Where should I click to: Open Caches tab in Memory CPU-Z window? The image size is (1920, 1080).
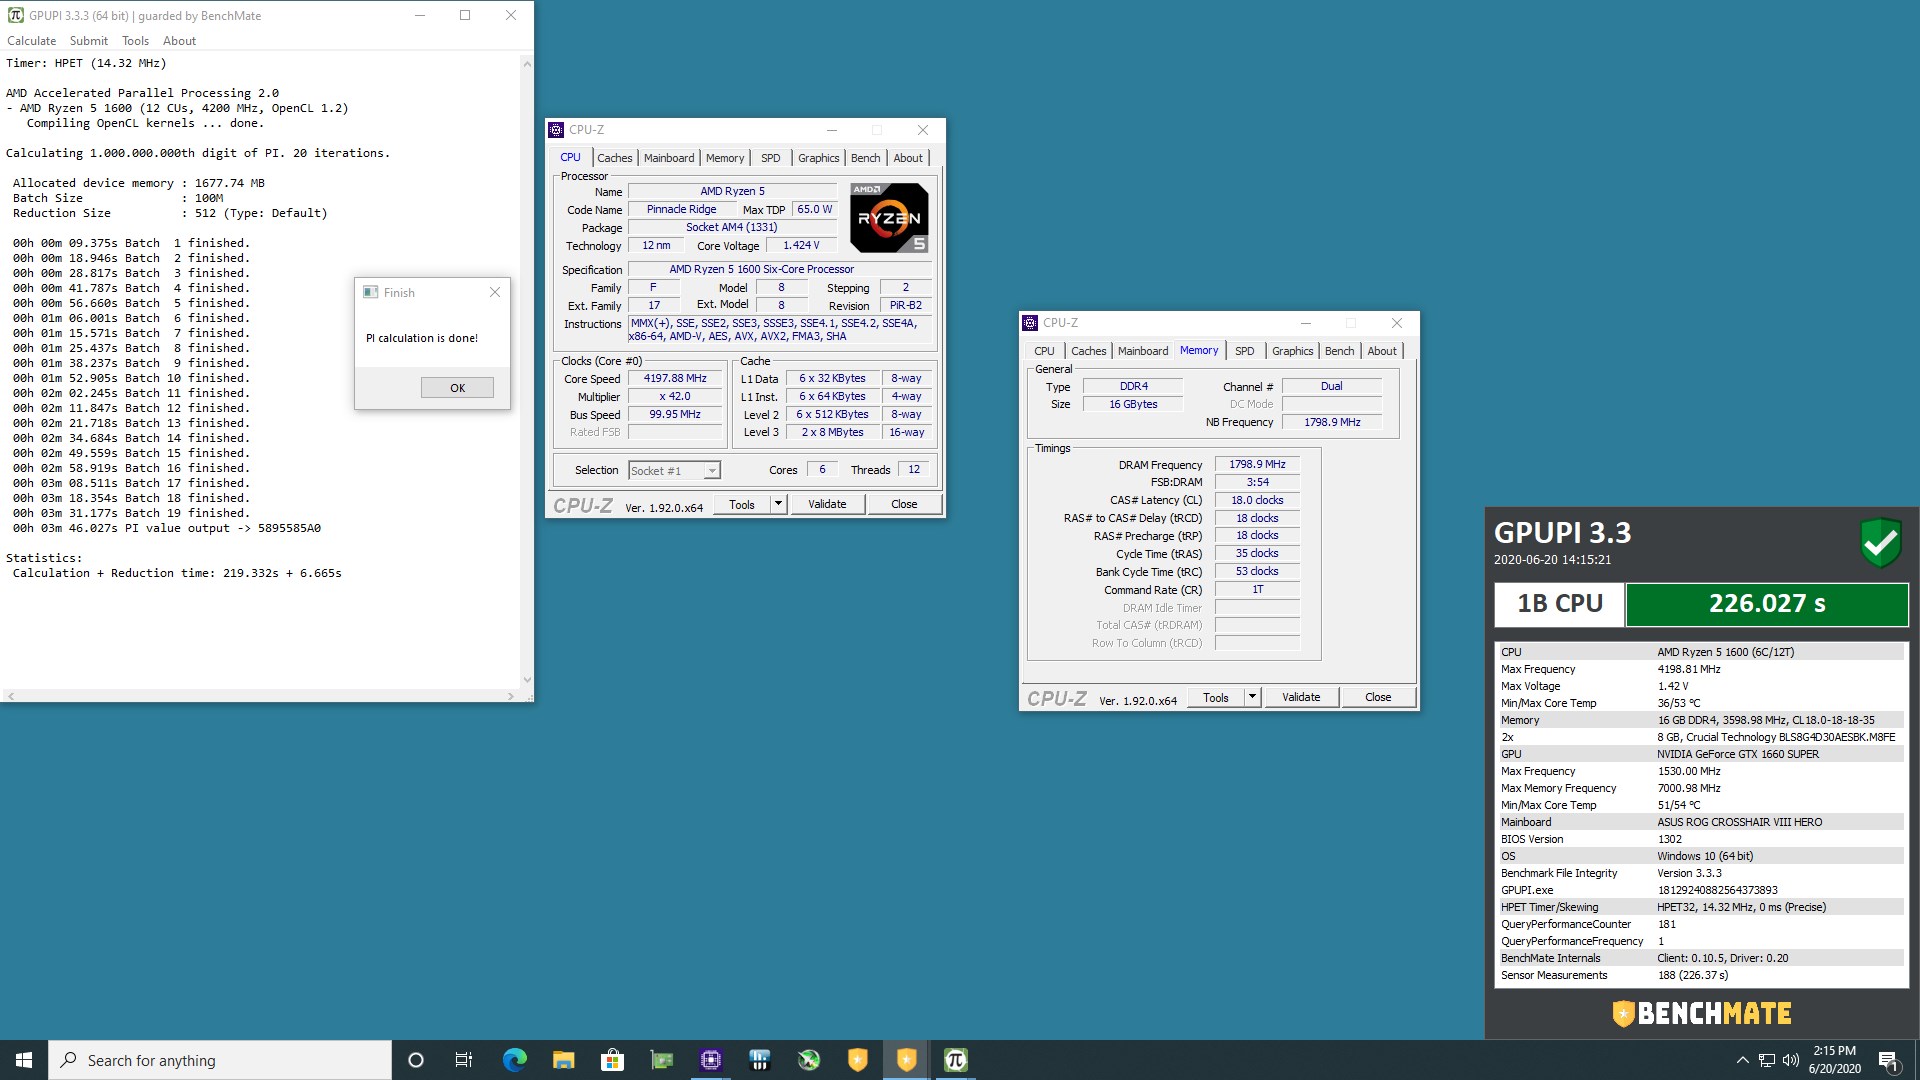click(1088, 351)
